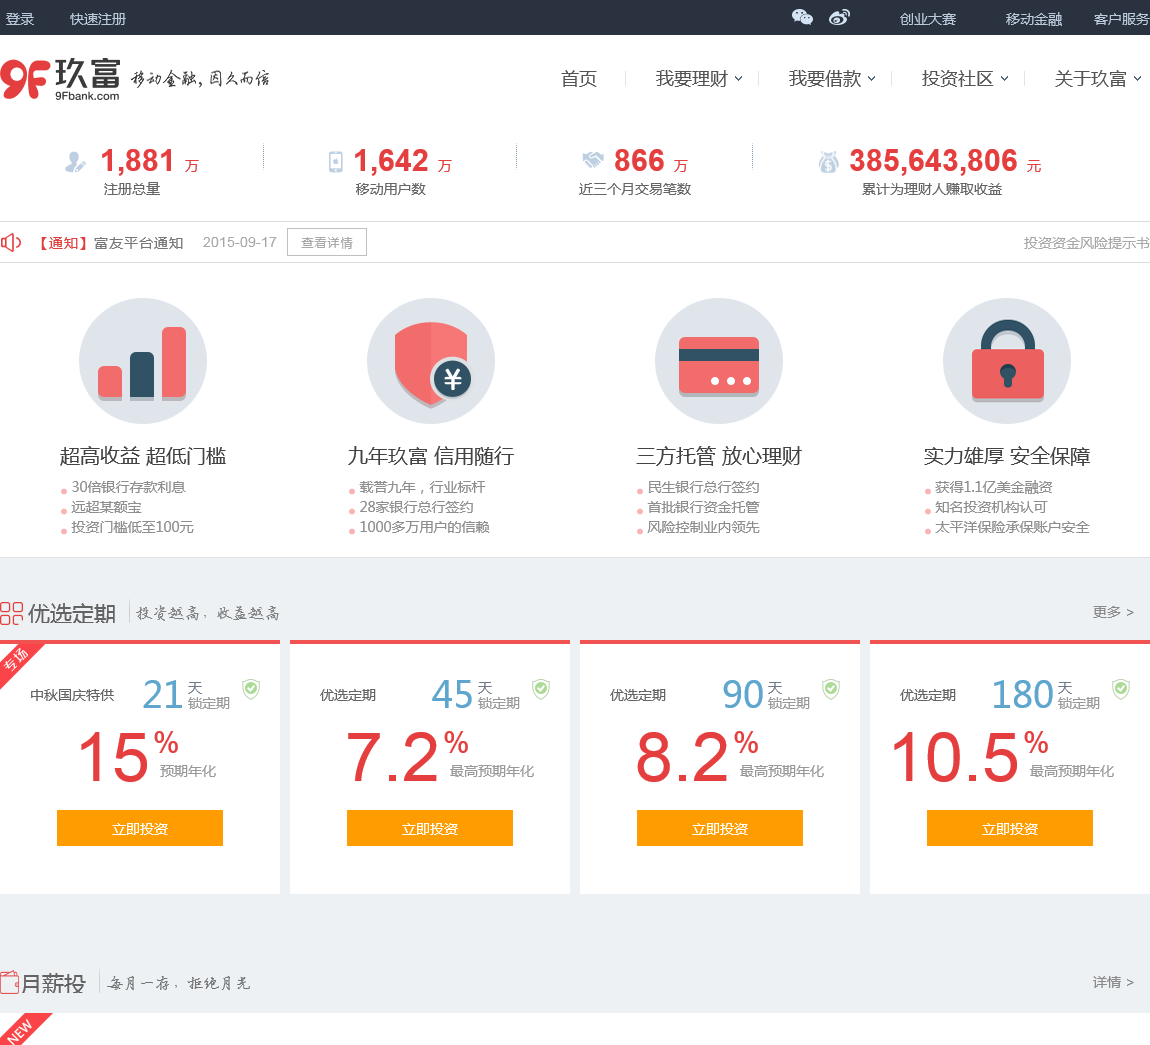Click the WeChat icon in top bar
The width and height of the screenshot is (1150, 1045).
point(802,17)
